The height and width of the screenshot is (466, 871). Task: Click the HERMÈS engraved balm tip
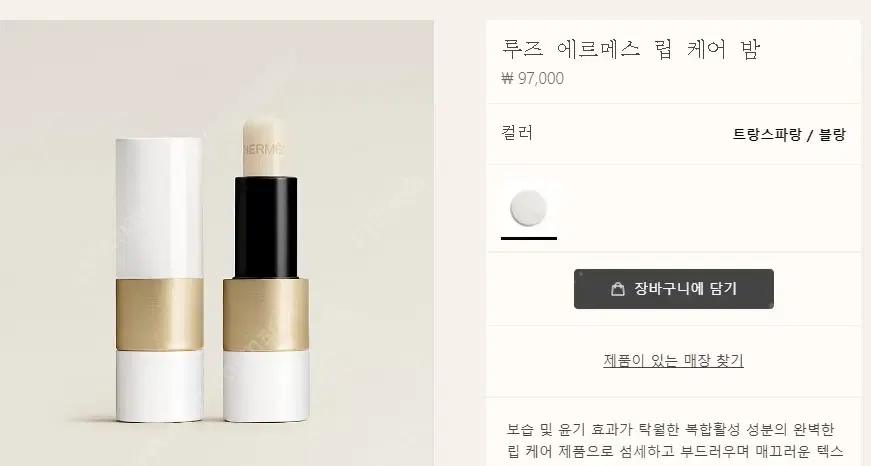263,148
